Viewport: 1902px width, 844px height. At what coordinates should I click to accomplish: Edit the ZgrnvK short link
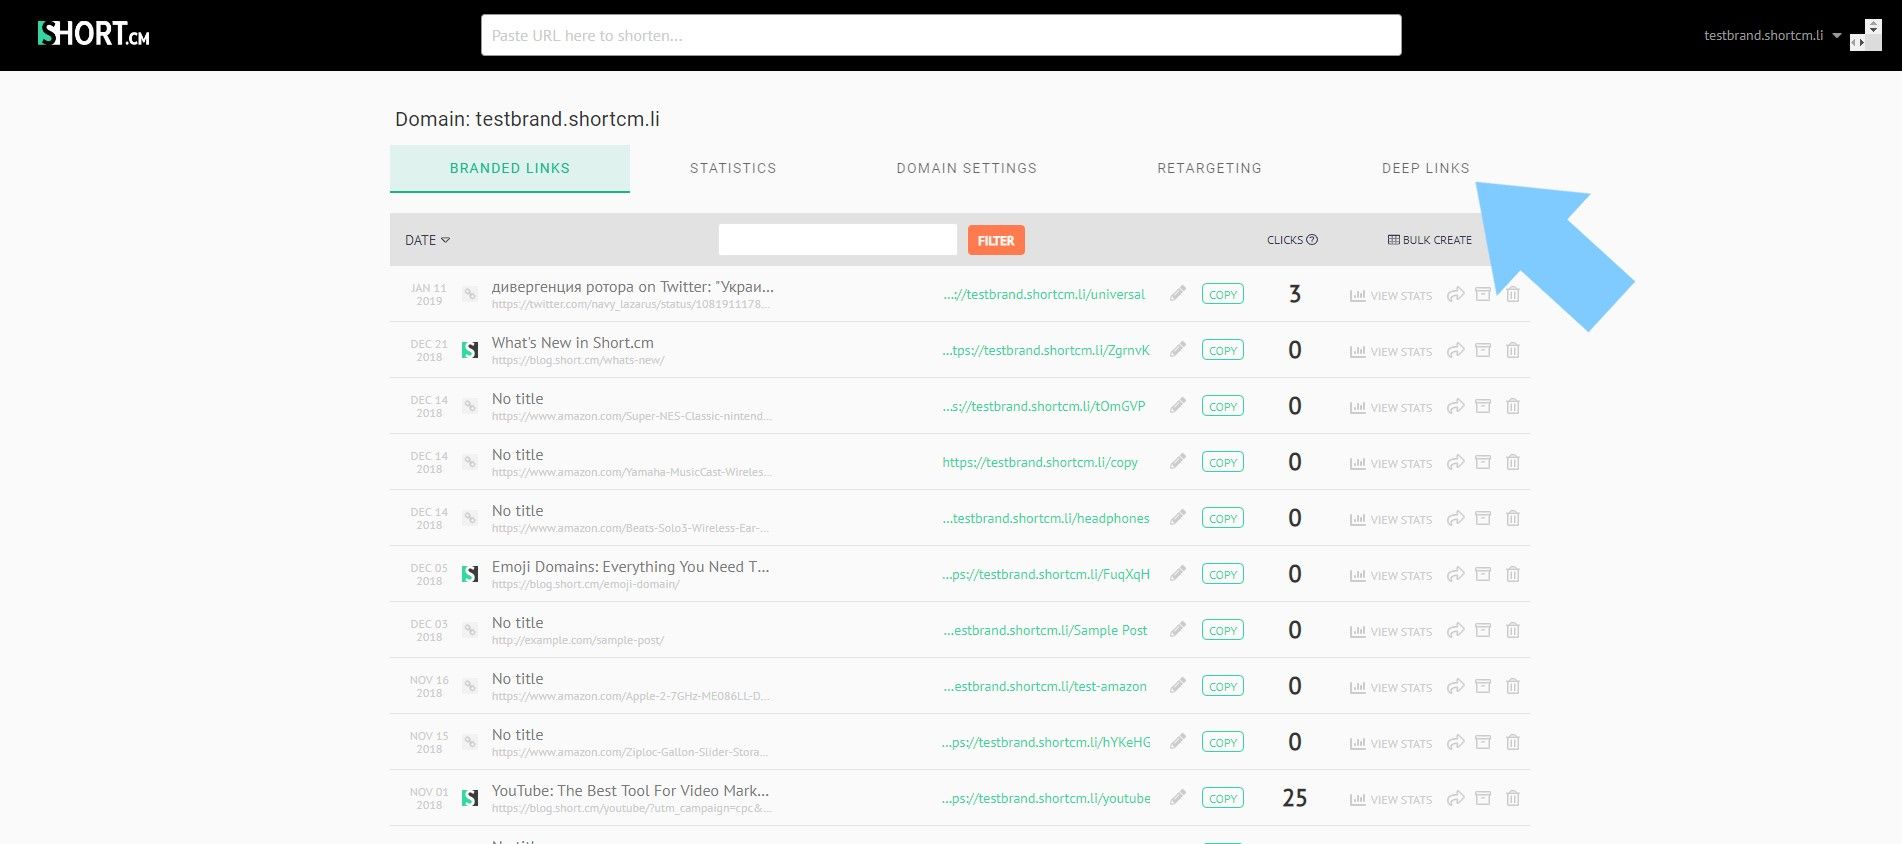(1178, 349)
